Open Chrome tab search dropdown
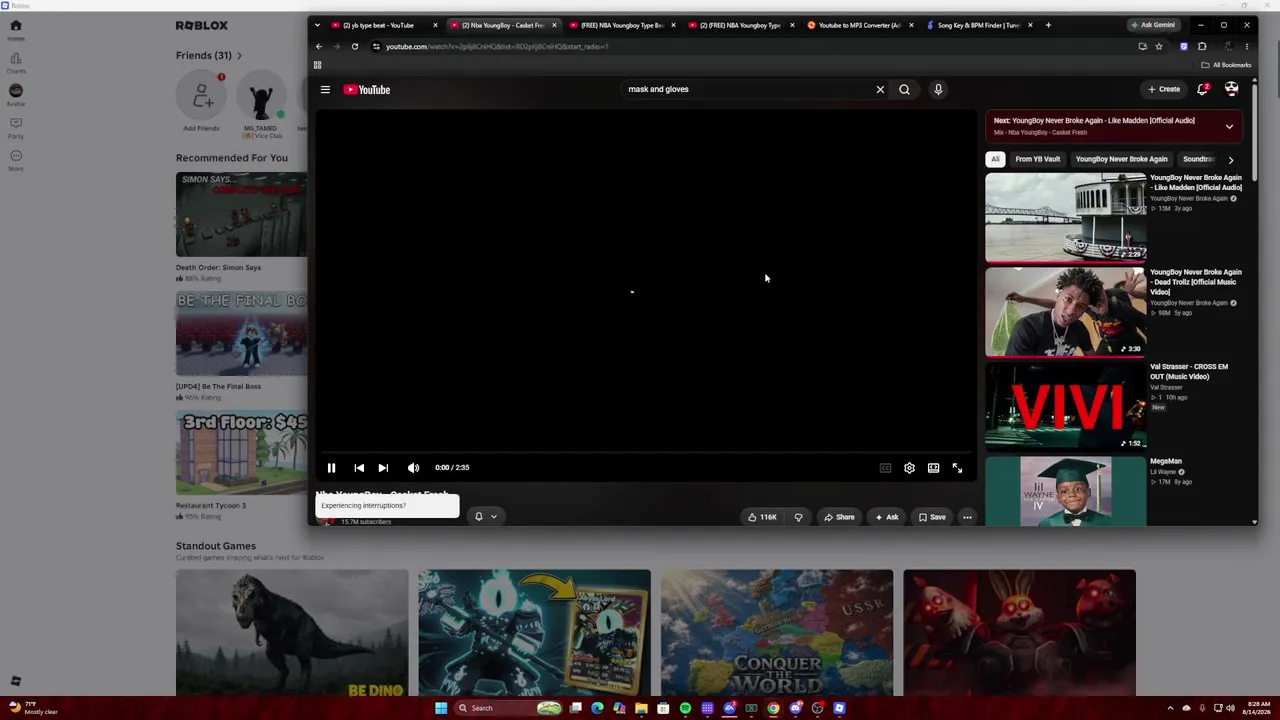The image size is (1280, 720). tap(317, 25)
